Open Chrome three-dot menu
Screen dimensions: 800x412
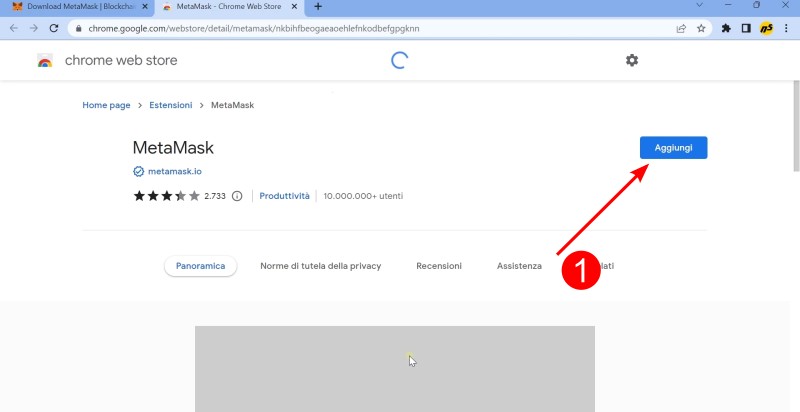[x=786, y=29]
